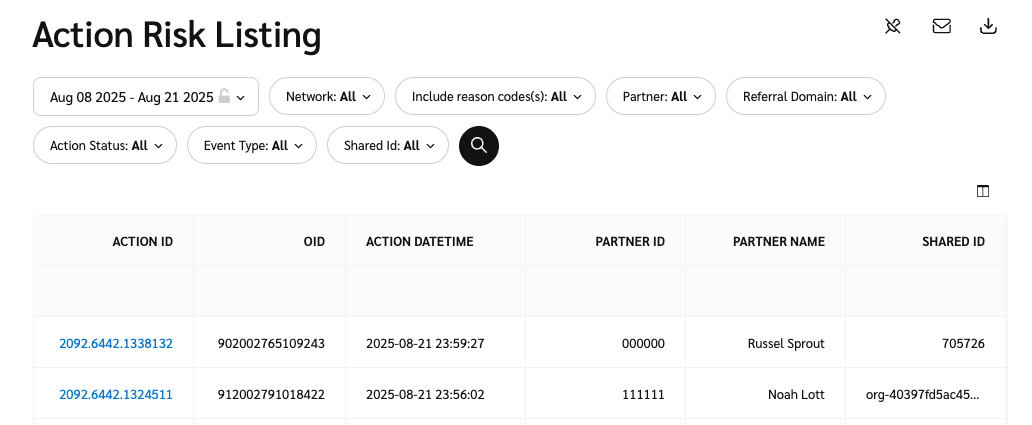Sort by Action ID column header
The width and height of the screenshot is (1032, 425).
point(142,241)
